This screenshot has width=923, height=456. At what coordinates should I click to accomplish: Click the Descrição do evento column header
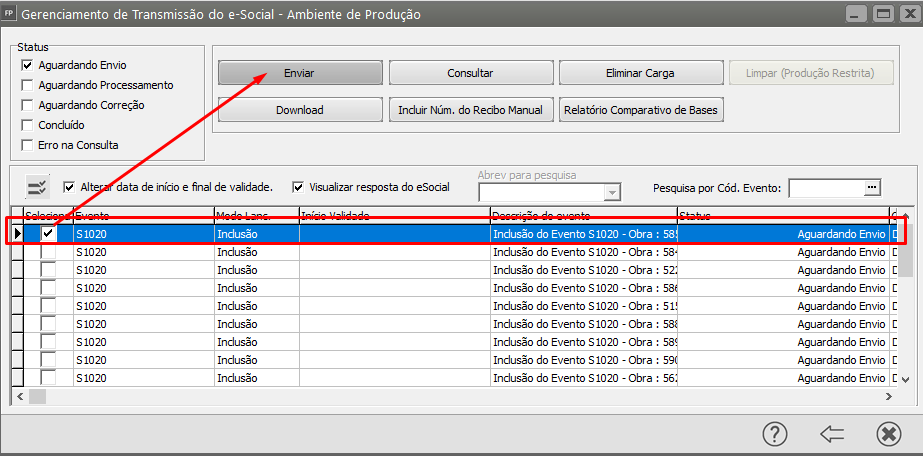[x=582, y=216]
